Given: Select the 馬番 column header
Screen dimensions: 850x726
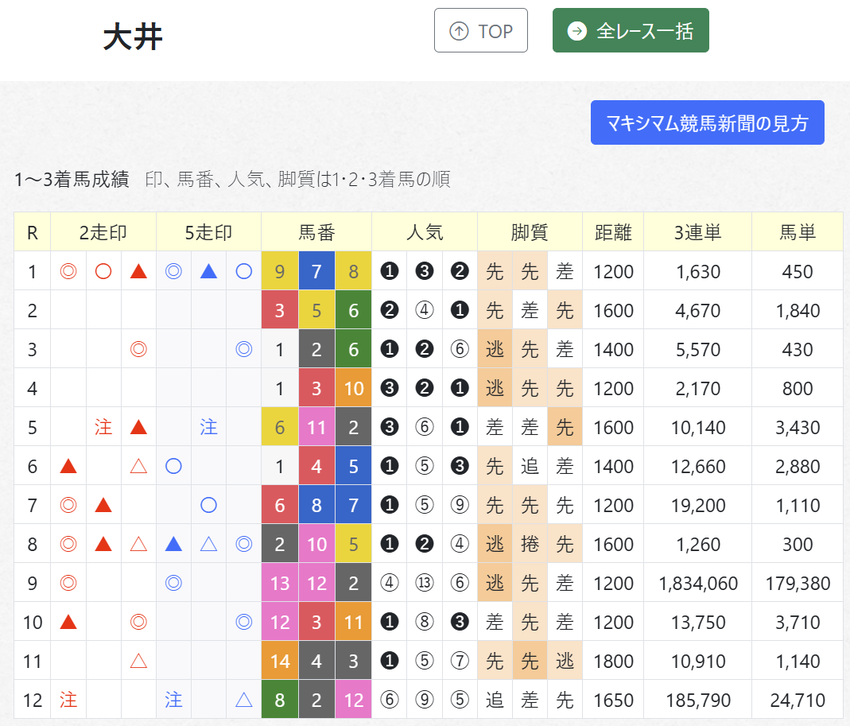Looking at the screenshot, I should click(317, 233).
